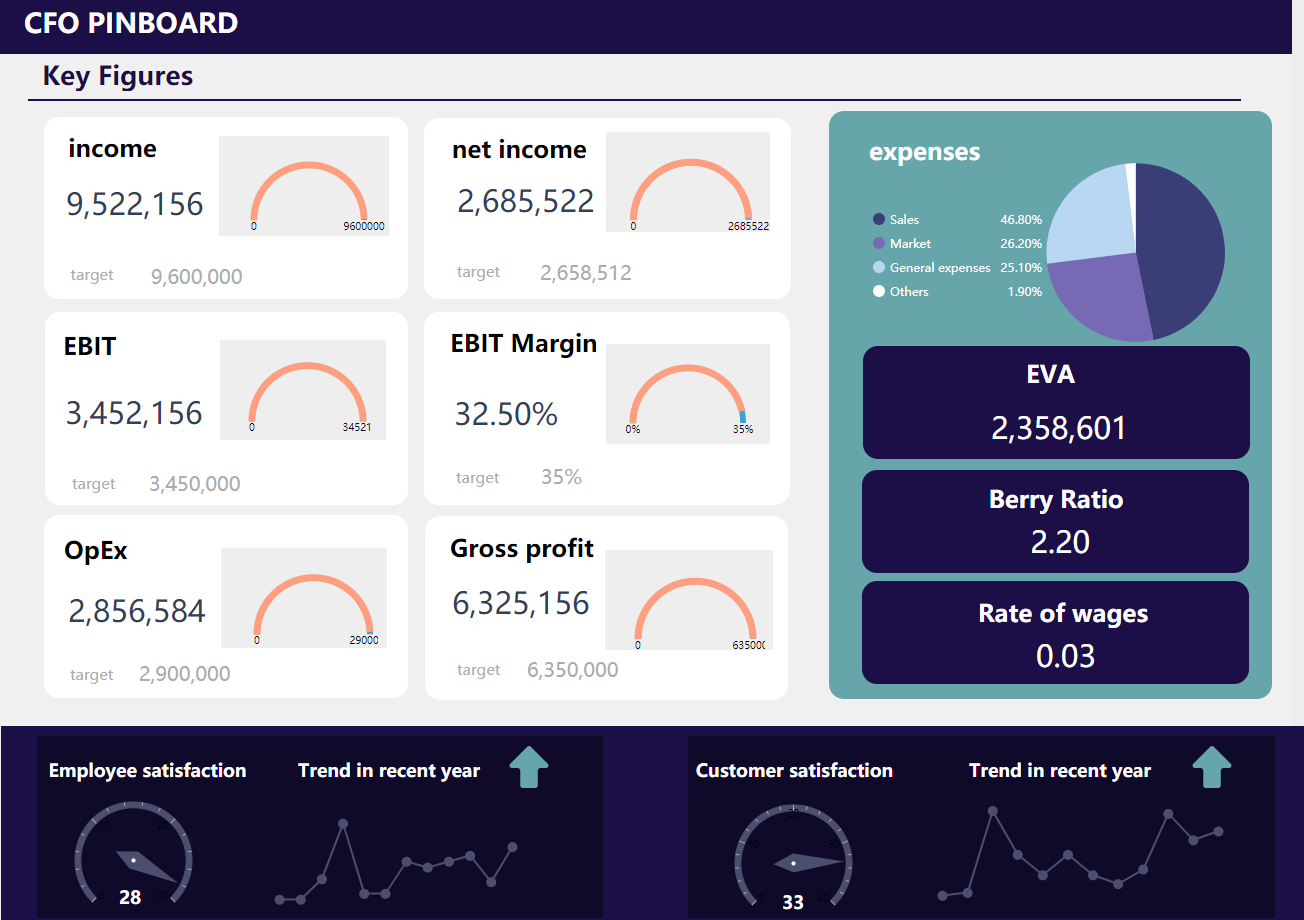Click the OpEx target 2,900,000
The width and height of the screenshot is (1304, 920).
pyautogui.click(x=185, y=674)
